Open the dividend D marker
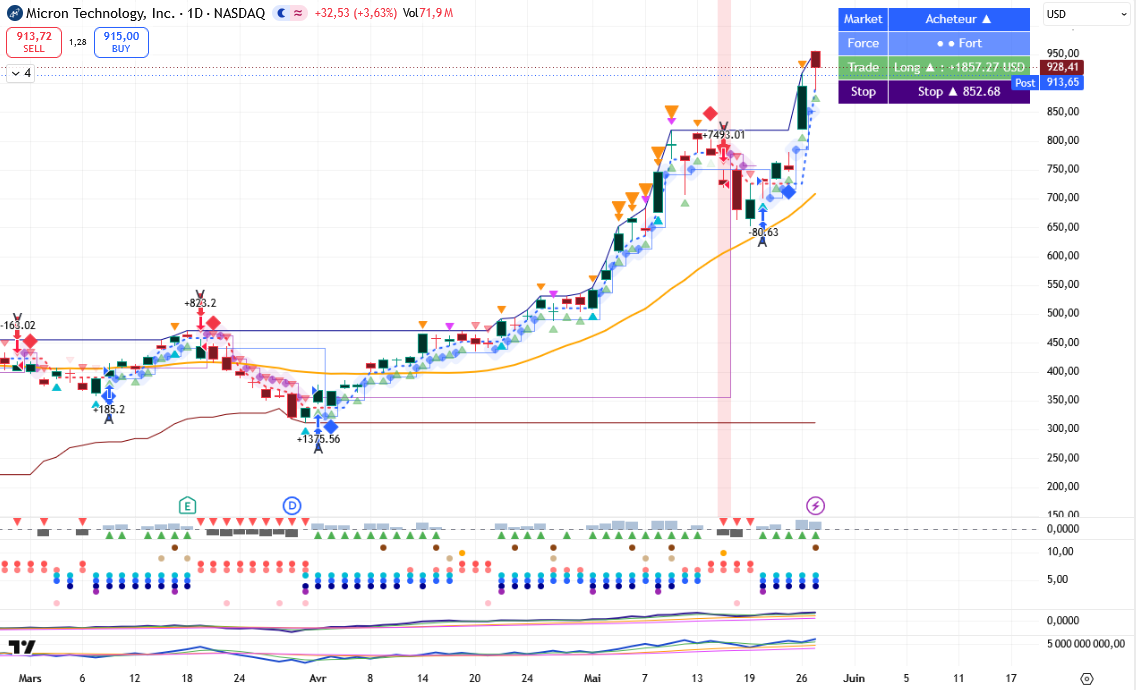Viewport: 1136px width, 690px height. [291, 506]
